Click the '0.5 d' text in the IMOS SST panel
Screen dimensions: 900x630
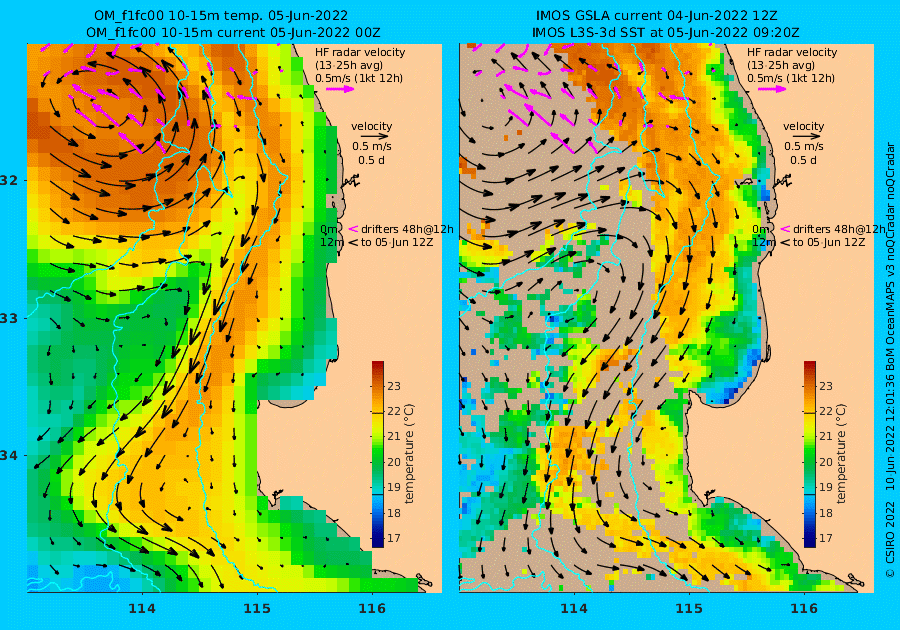804,160
